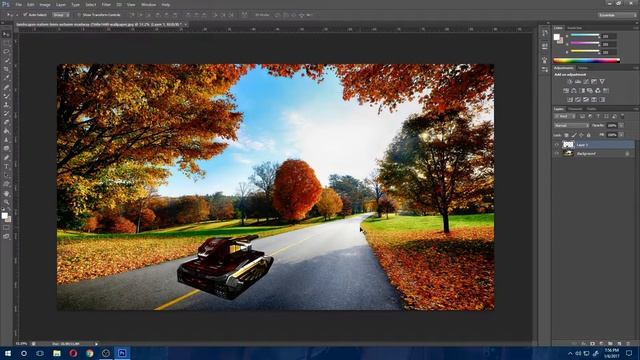Select the Layer 1 thumbnail

(568, 144)
